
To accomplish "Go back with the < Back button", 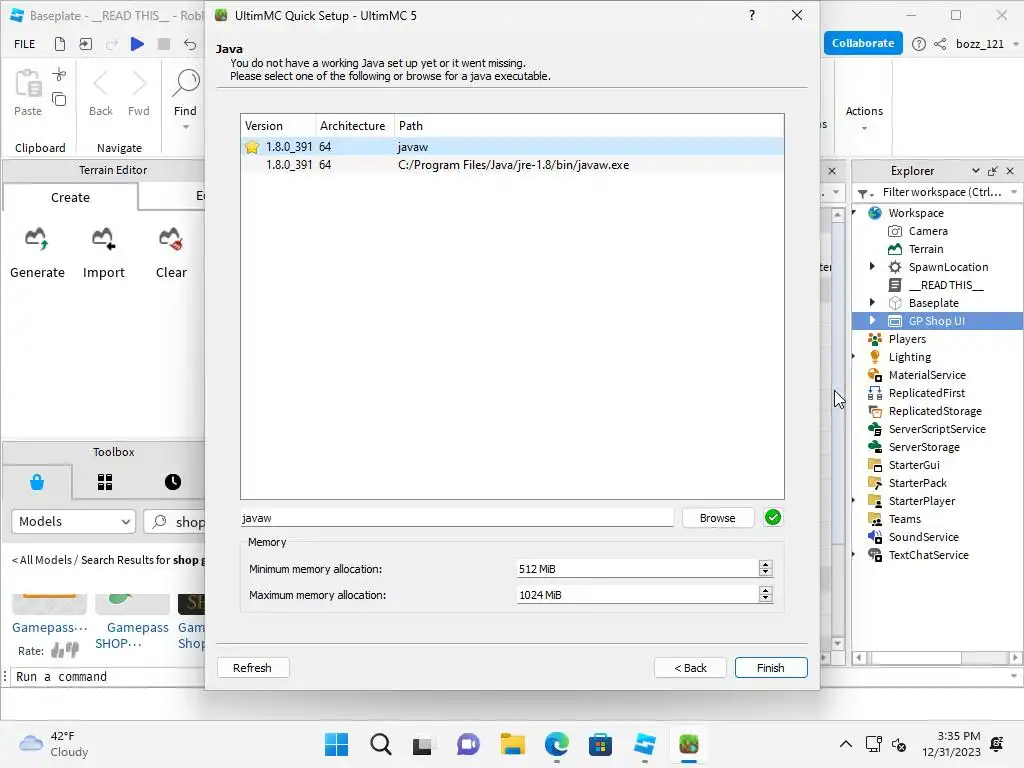I will click(690, 667).
